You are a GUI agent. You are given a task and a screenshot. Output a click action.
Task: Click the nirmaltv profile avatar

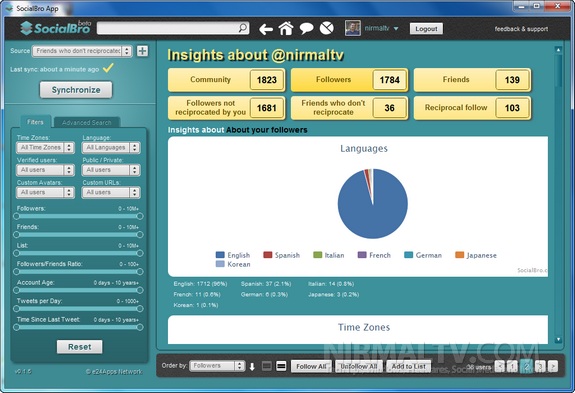click(x=353, y=28)
